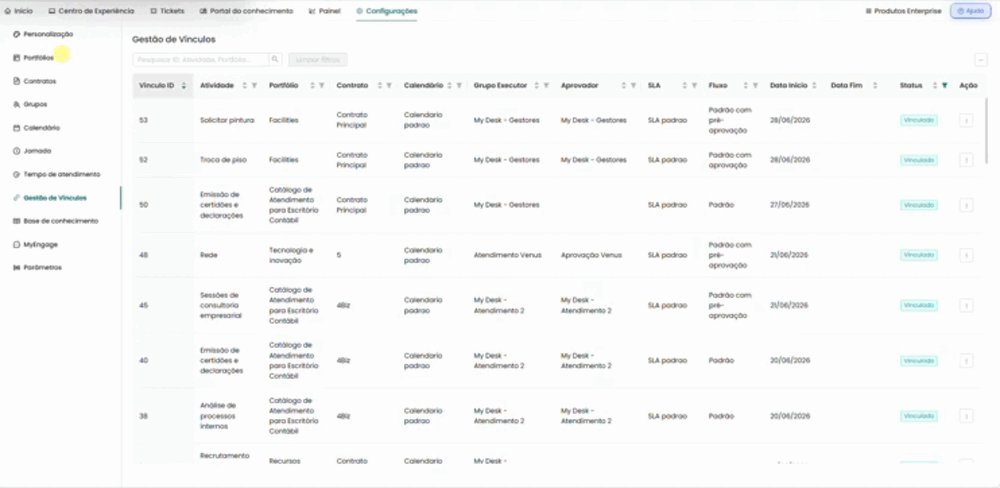
Task: Filter the Atividade column
Action: point(254,85)
